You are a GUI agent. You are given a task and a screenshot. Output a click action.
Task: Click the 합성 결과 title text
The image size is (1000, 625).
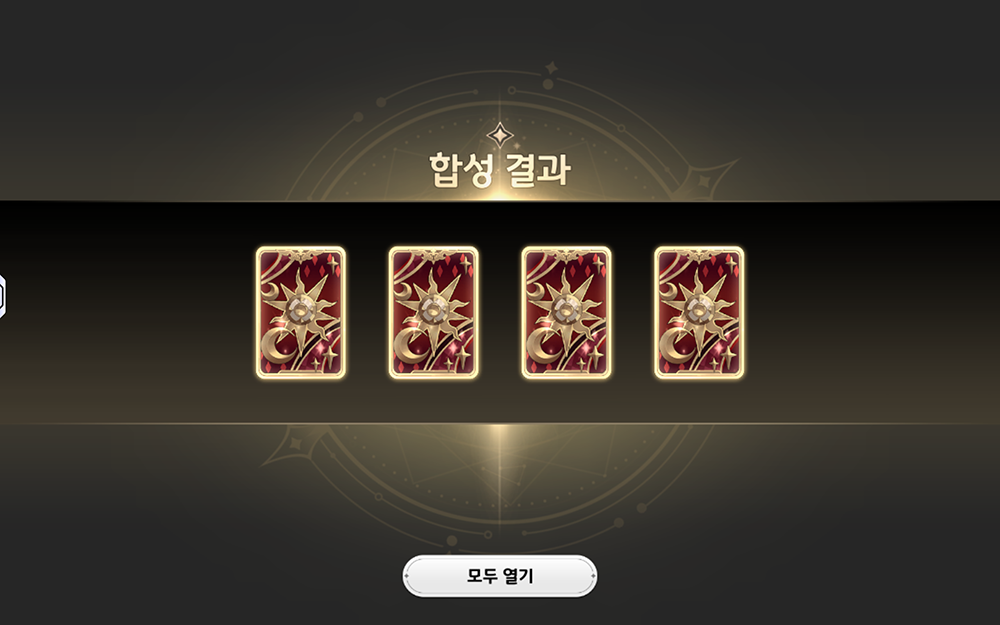499,170
